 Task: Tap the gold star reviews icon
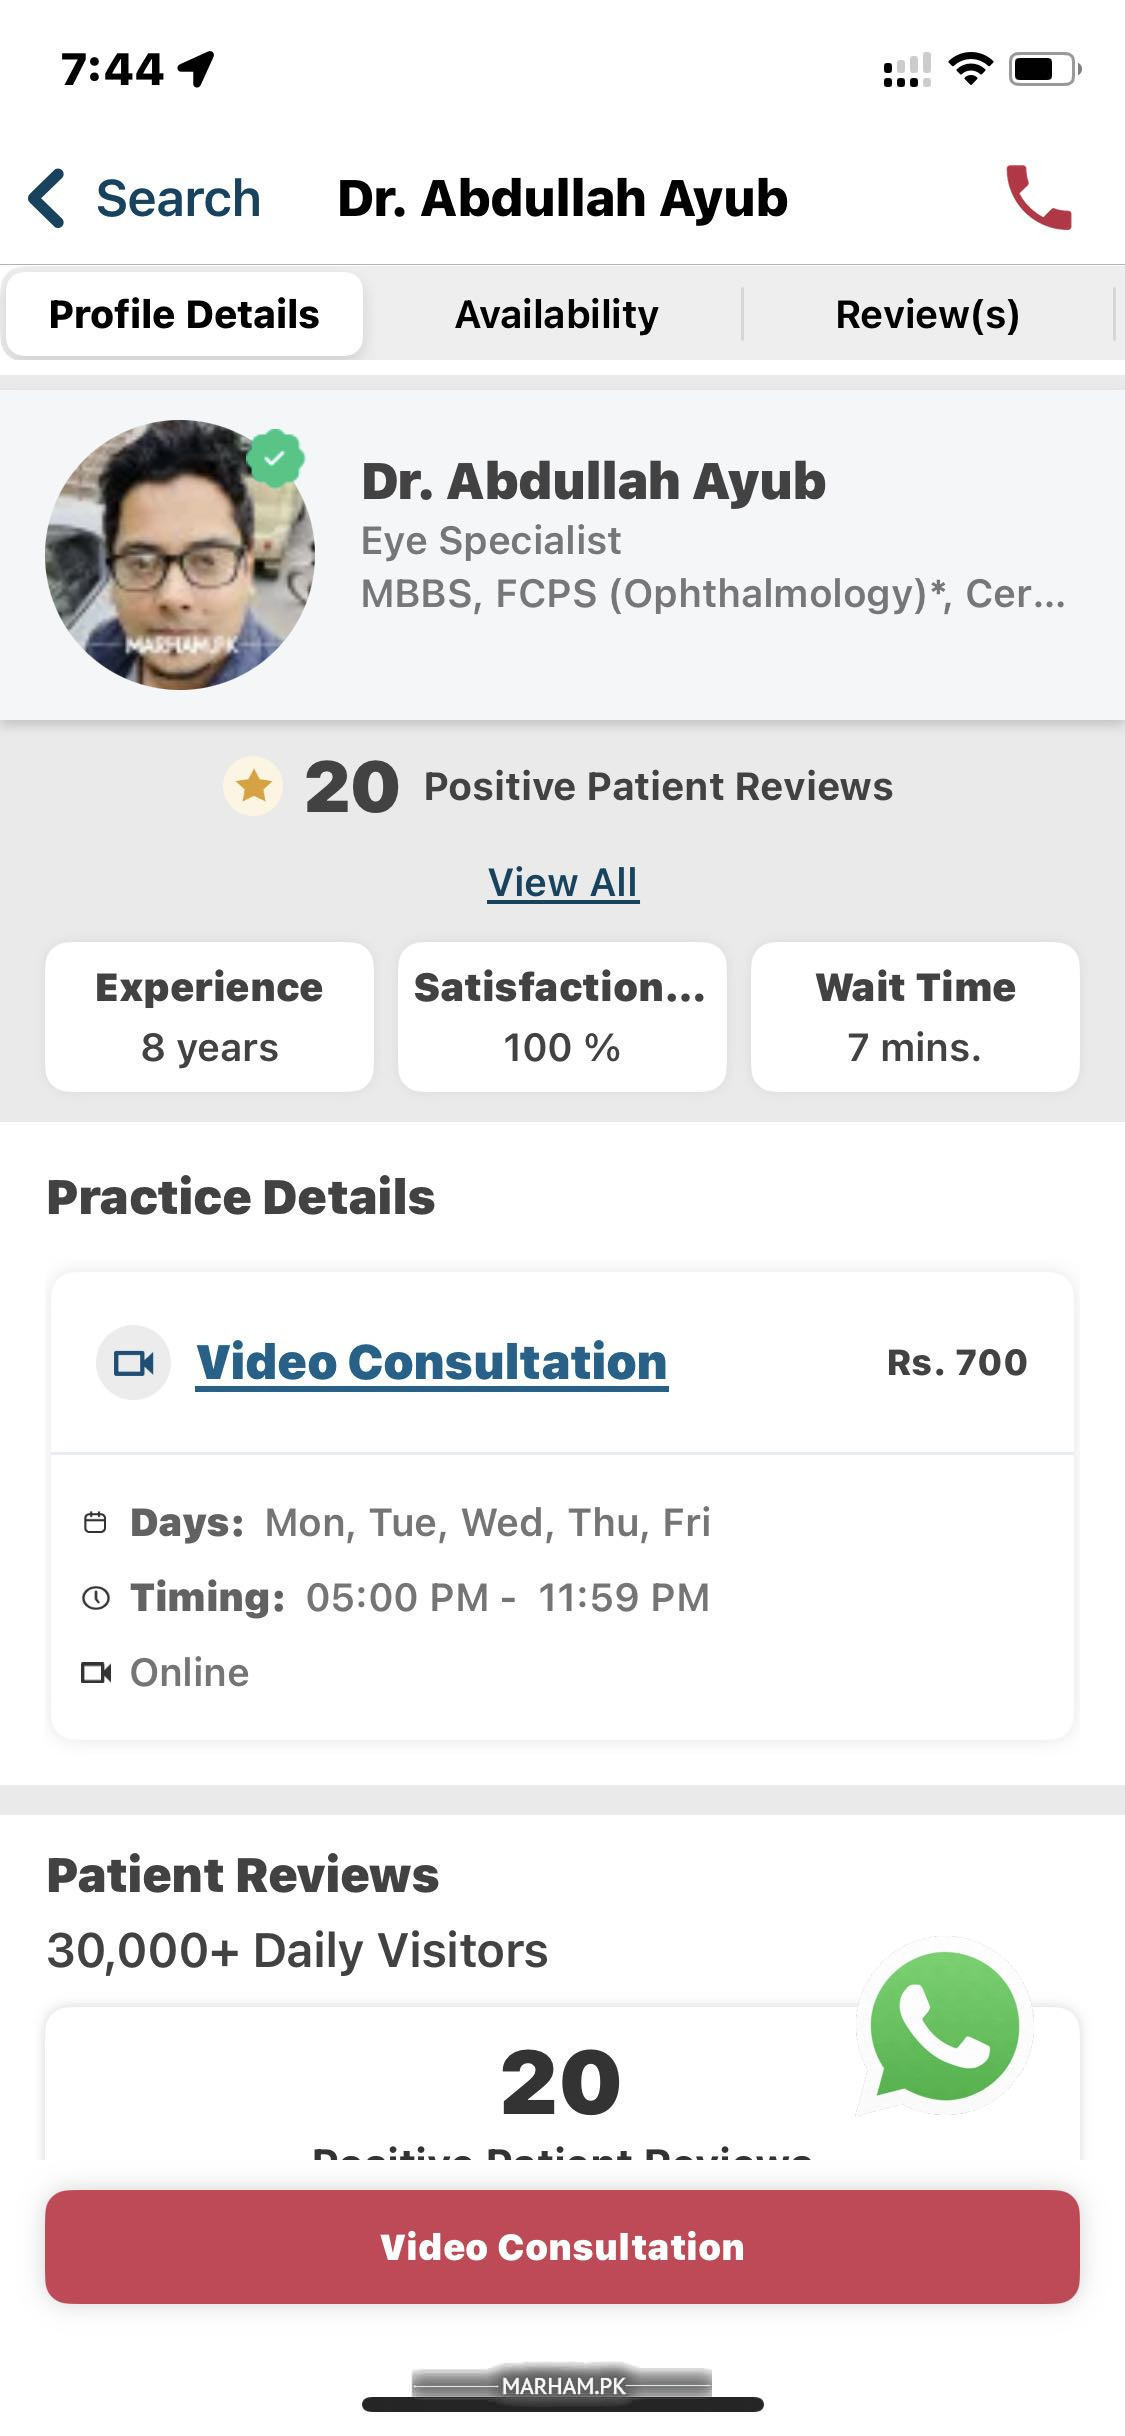click(x=253, y=786)
